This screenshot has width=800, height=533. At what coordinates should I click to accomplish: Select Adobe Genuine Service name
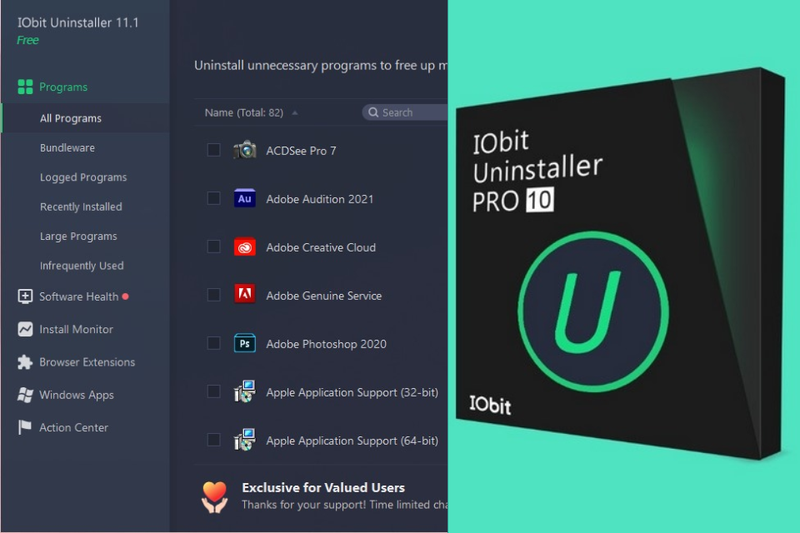pos(323,296)
